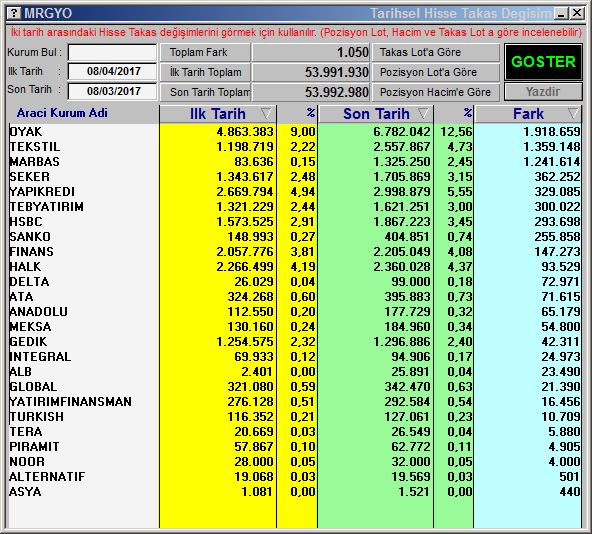
Task: Click the Araci Kurum Adi column header
Action: click(62, 113)
